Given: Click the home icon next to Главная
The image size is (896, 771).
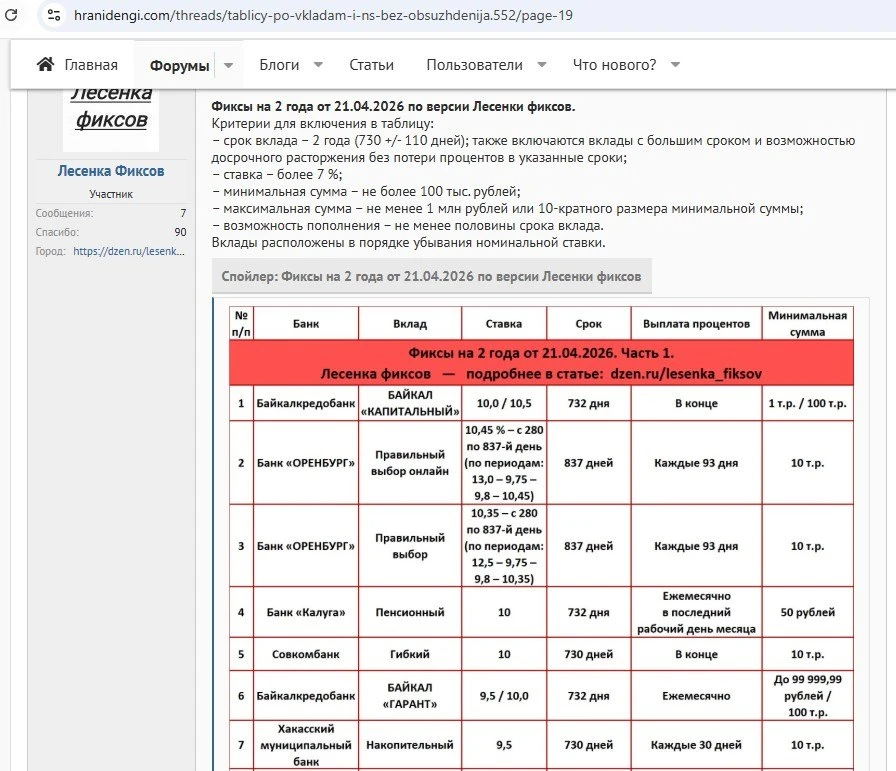Looking at the screenshot, I should (x=46, y=64).
